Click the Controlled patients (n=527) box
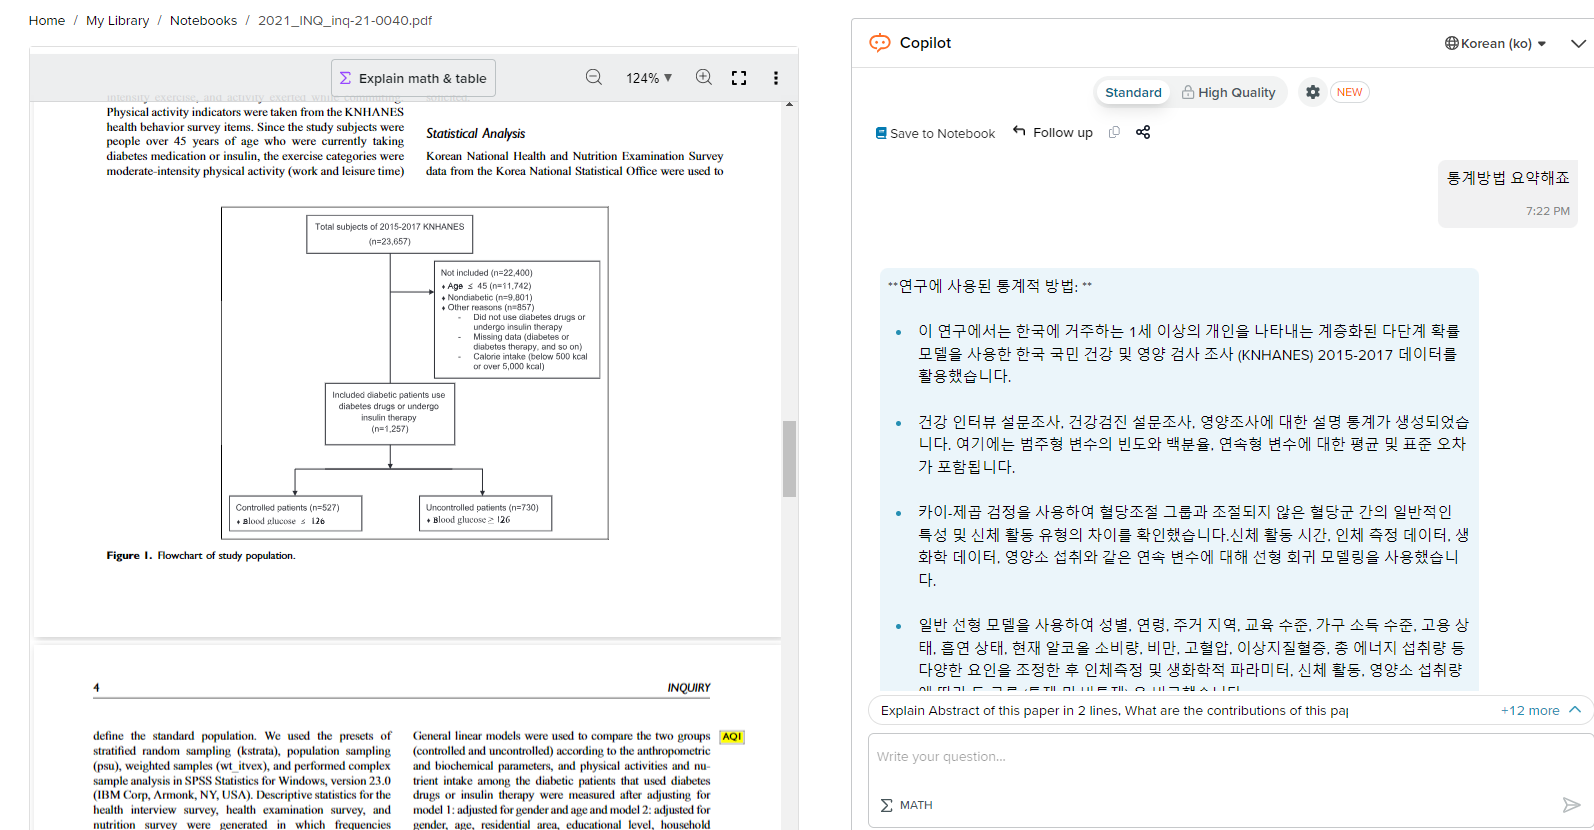The height and width of the screenshot is (830, 1594). point(295,513)
